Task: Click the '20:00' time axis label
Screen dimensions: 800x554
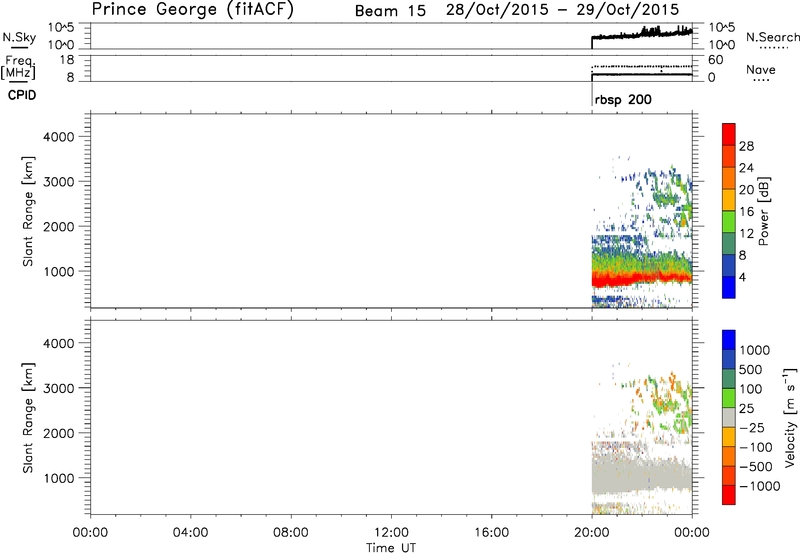Action: [x=591, y=533]
